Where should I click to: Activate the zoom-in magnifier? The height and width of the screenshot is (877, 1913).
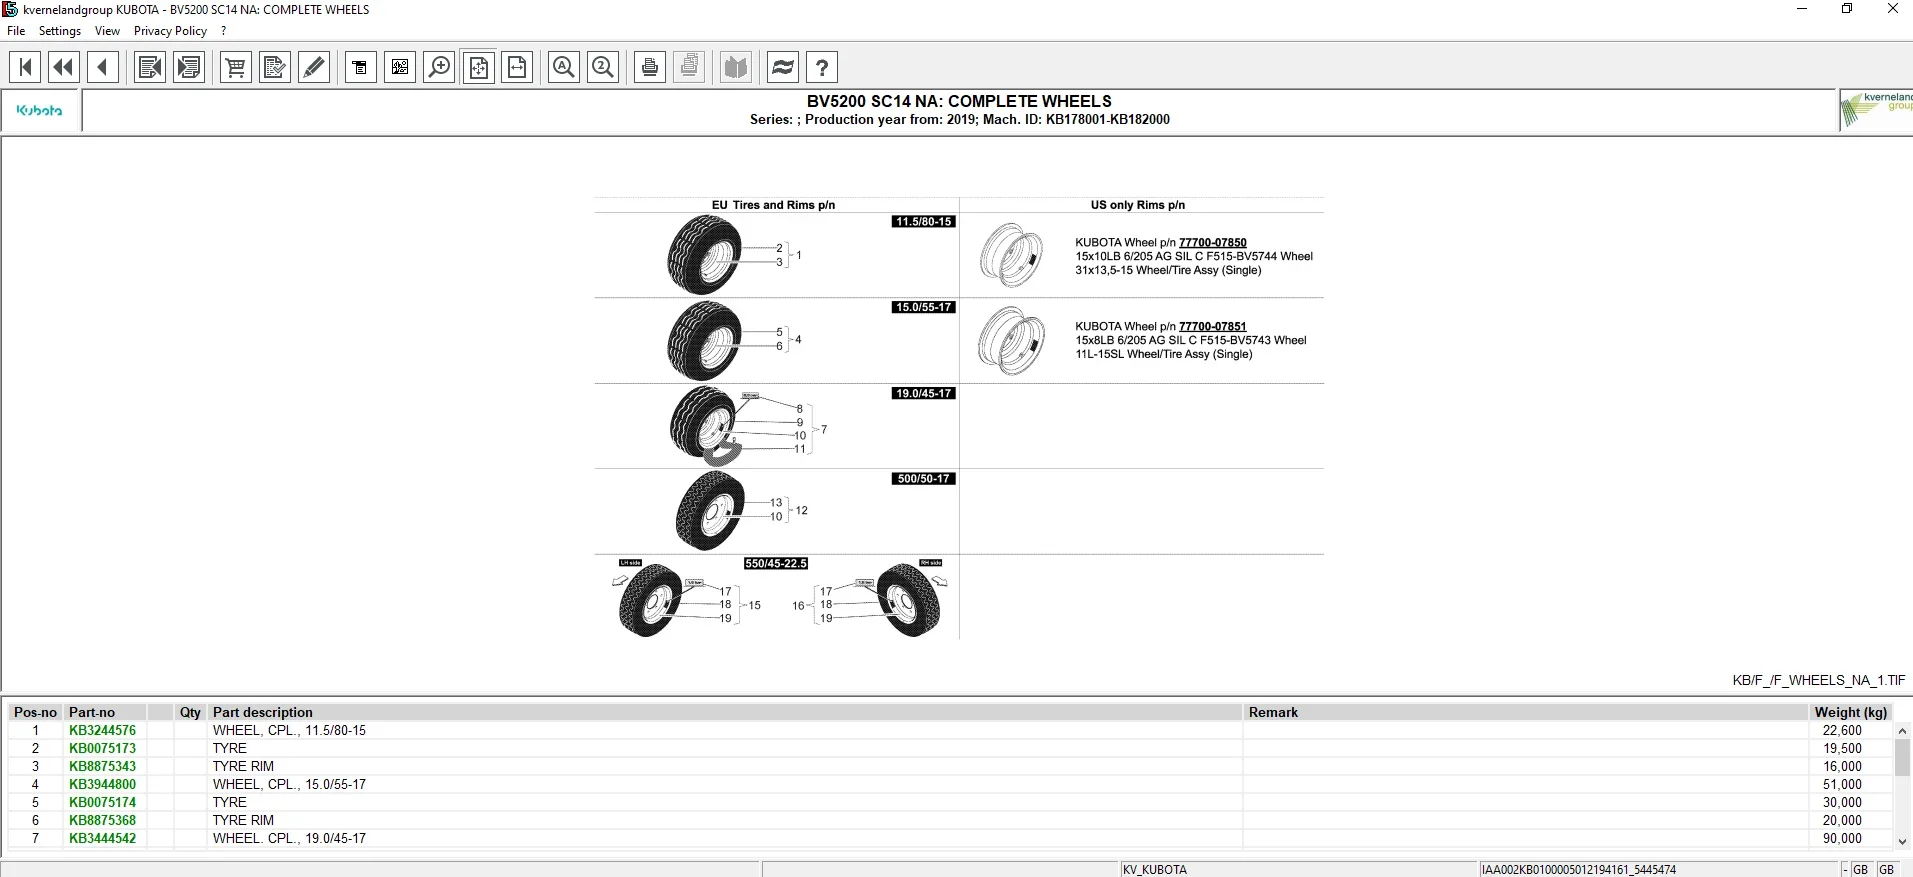(439, 67)
